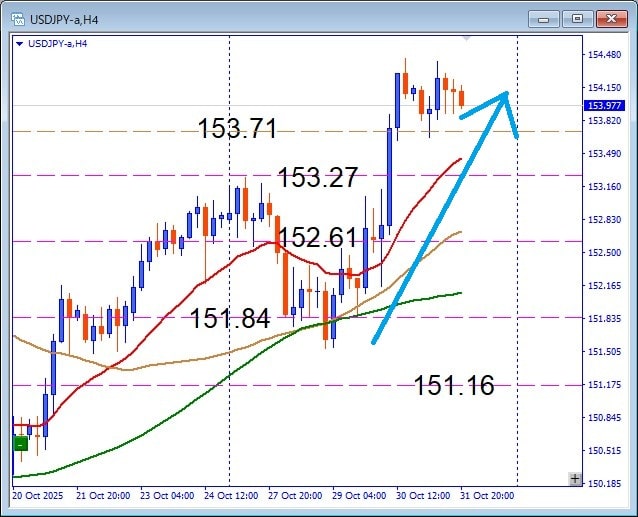Maximize the USDJPY chart window
The height and width of the screenshot is (517, 638).
coord(577,18)
